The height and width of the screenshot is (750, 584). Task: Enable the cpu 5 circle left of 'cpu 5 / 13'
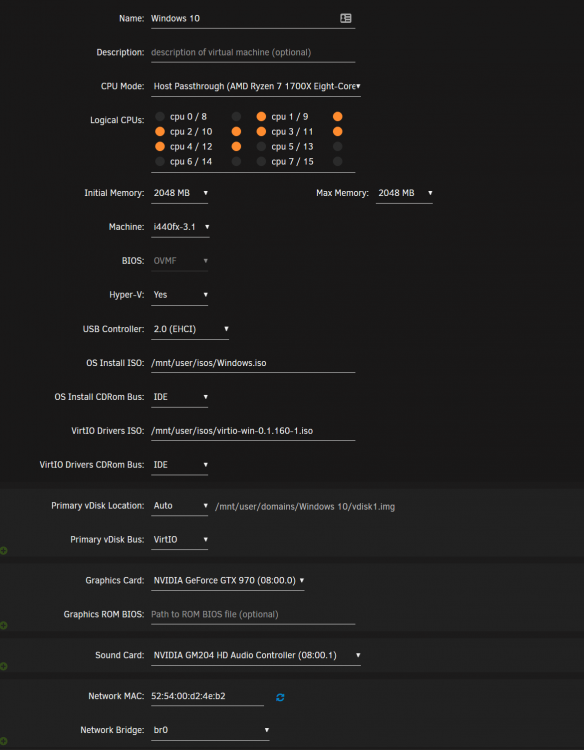261,146
